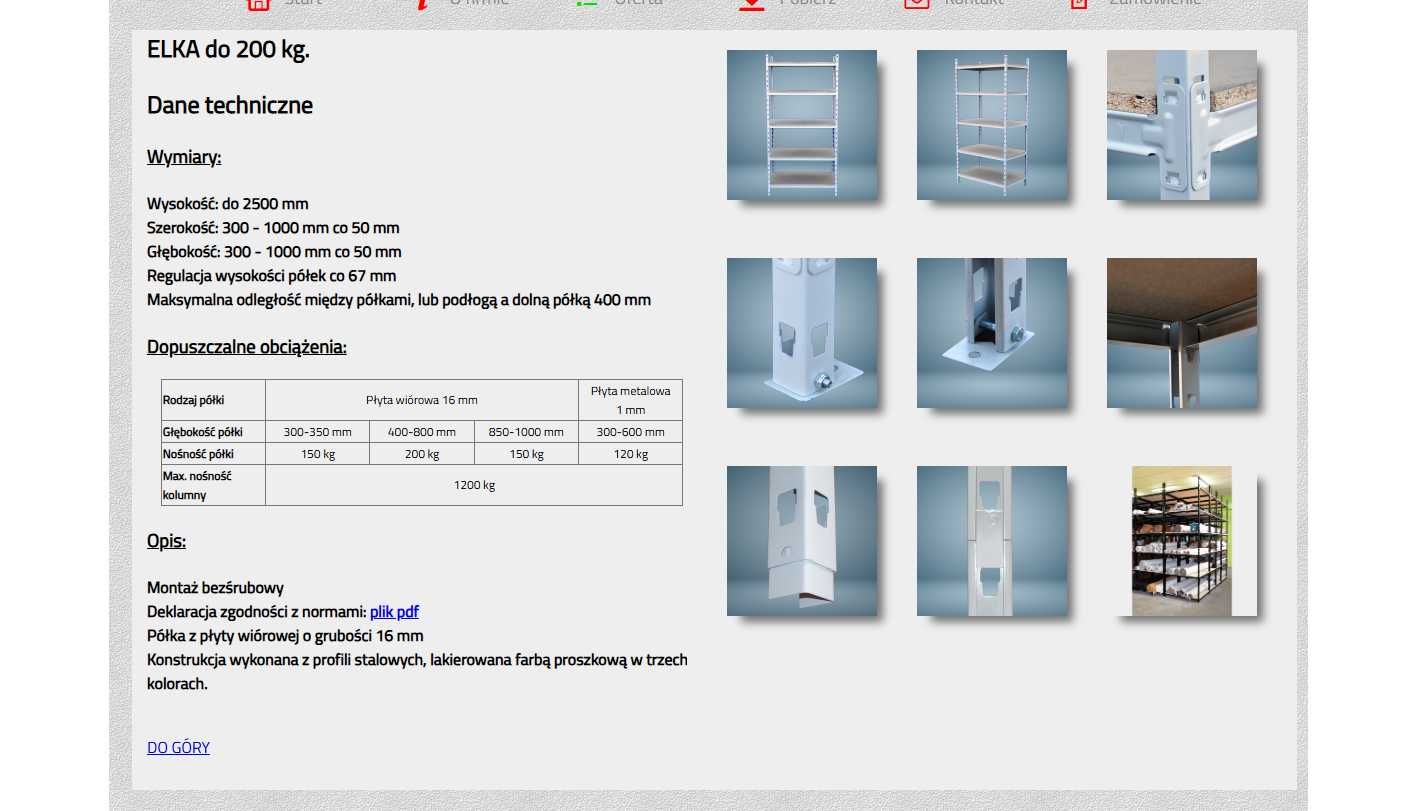1416x811 pixels.
Task: Click the '1200 kg' column capacity cell
Action: 474,485
